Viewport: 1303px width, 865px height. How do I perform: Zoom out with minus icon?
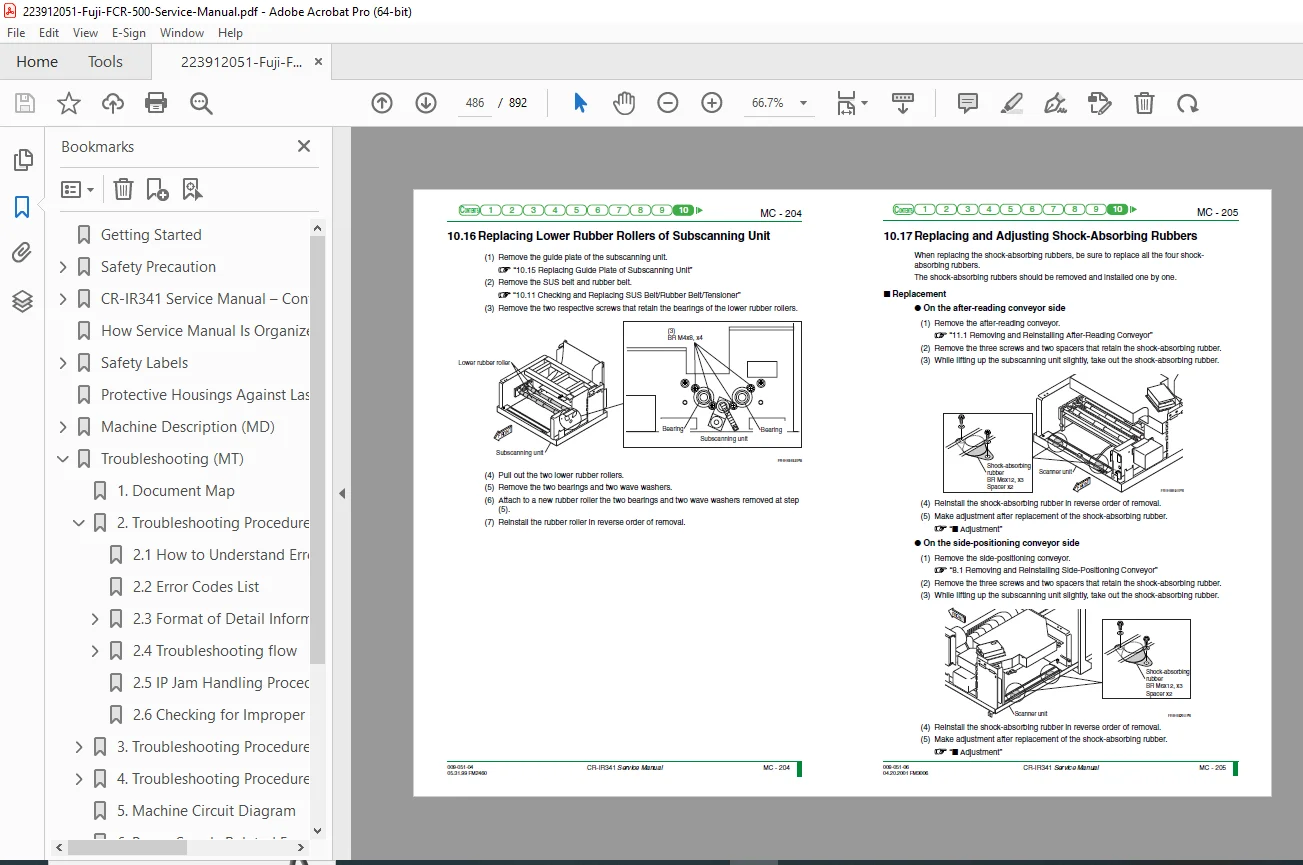pos(668,103)
